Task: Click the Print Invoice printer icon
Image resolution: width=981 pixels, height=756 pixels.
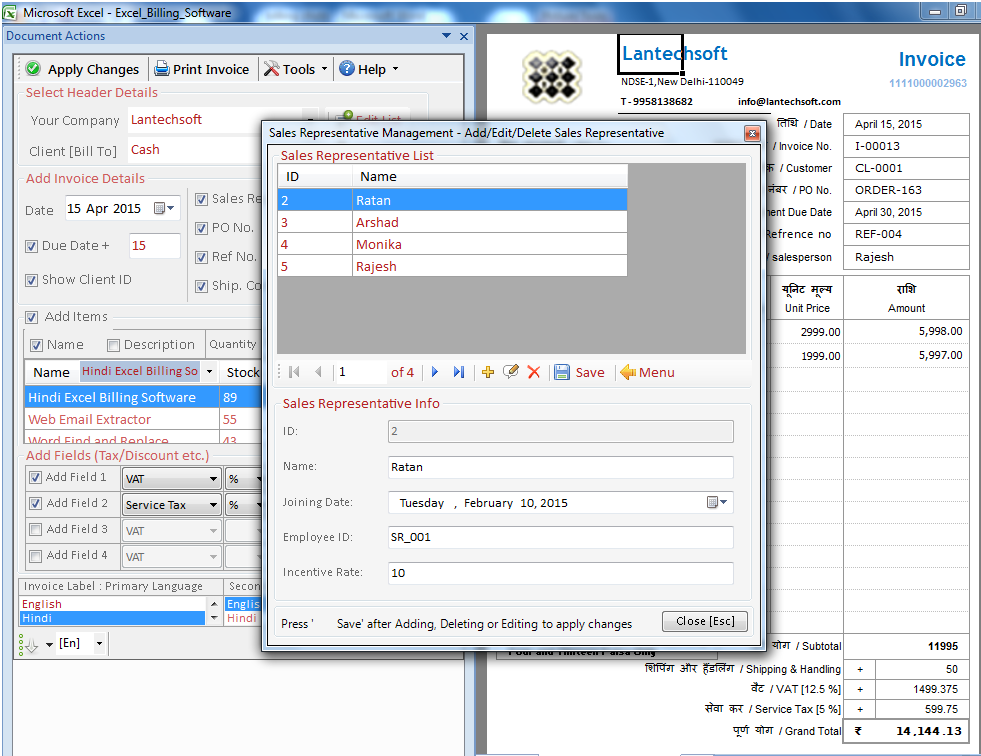Action: (x=162, y=69)
